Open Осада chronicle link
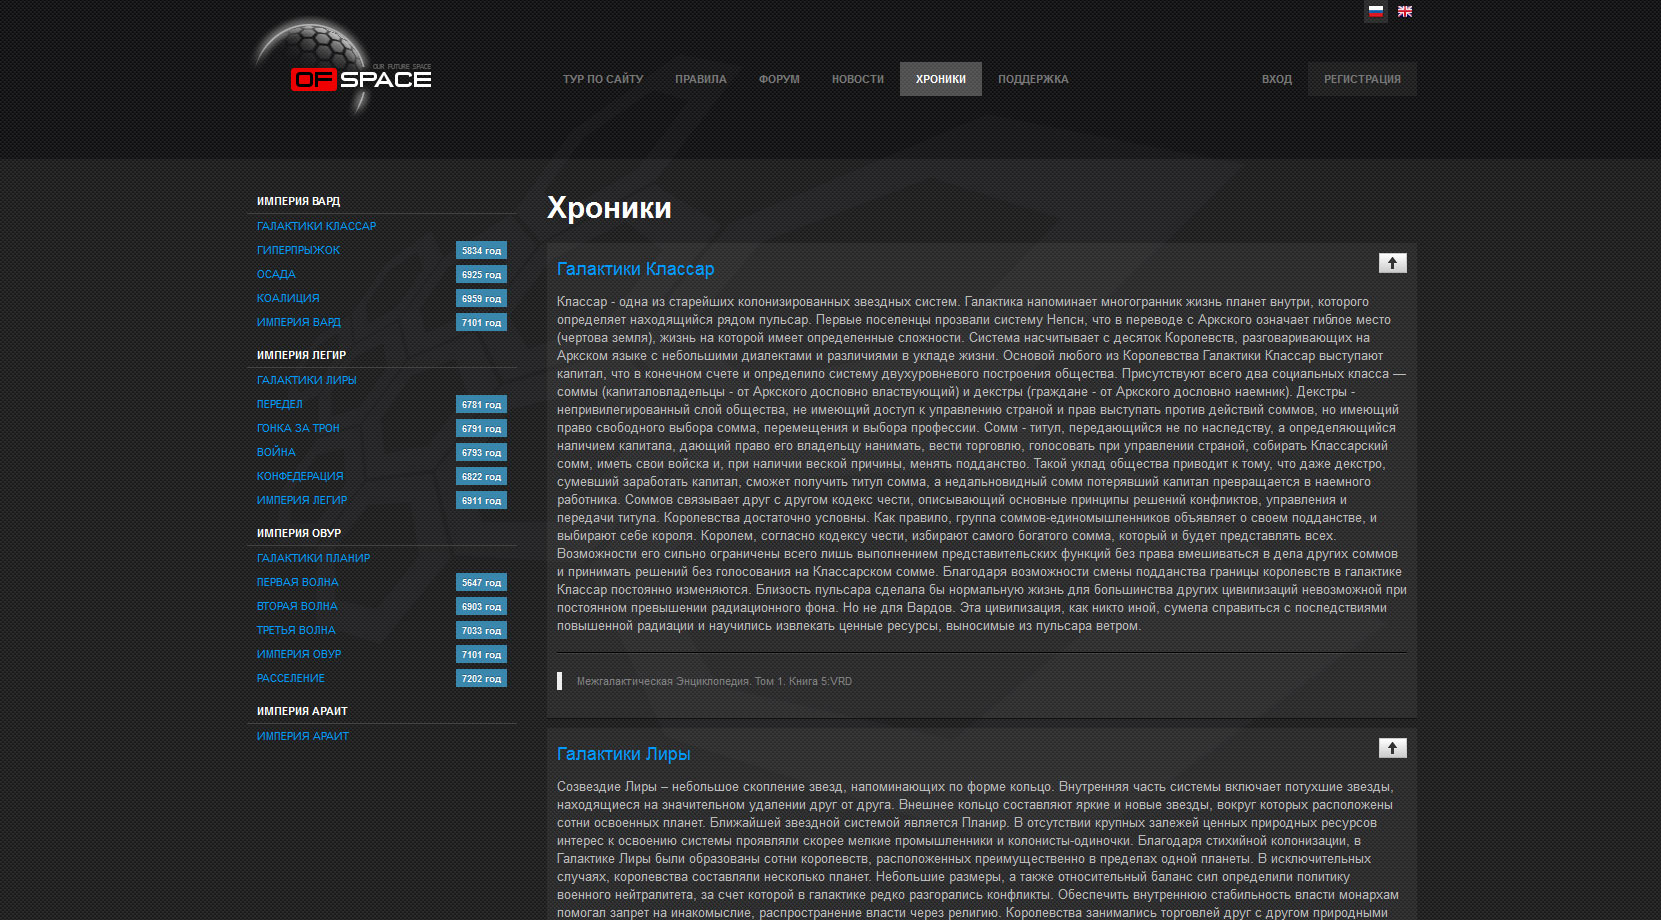Viewport: 1661px width, 920px height. pos(276,274)
